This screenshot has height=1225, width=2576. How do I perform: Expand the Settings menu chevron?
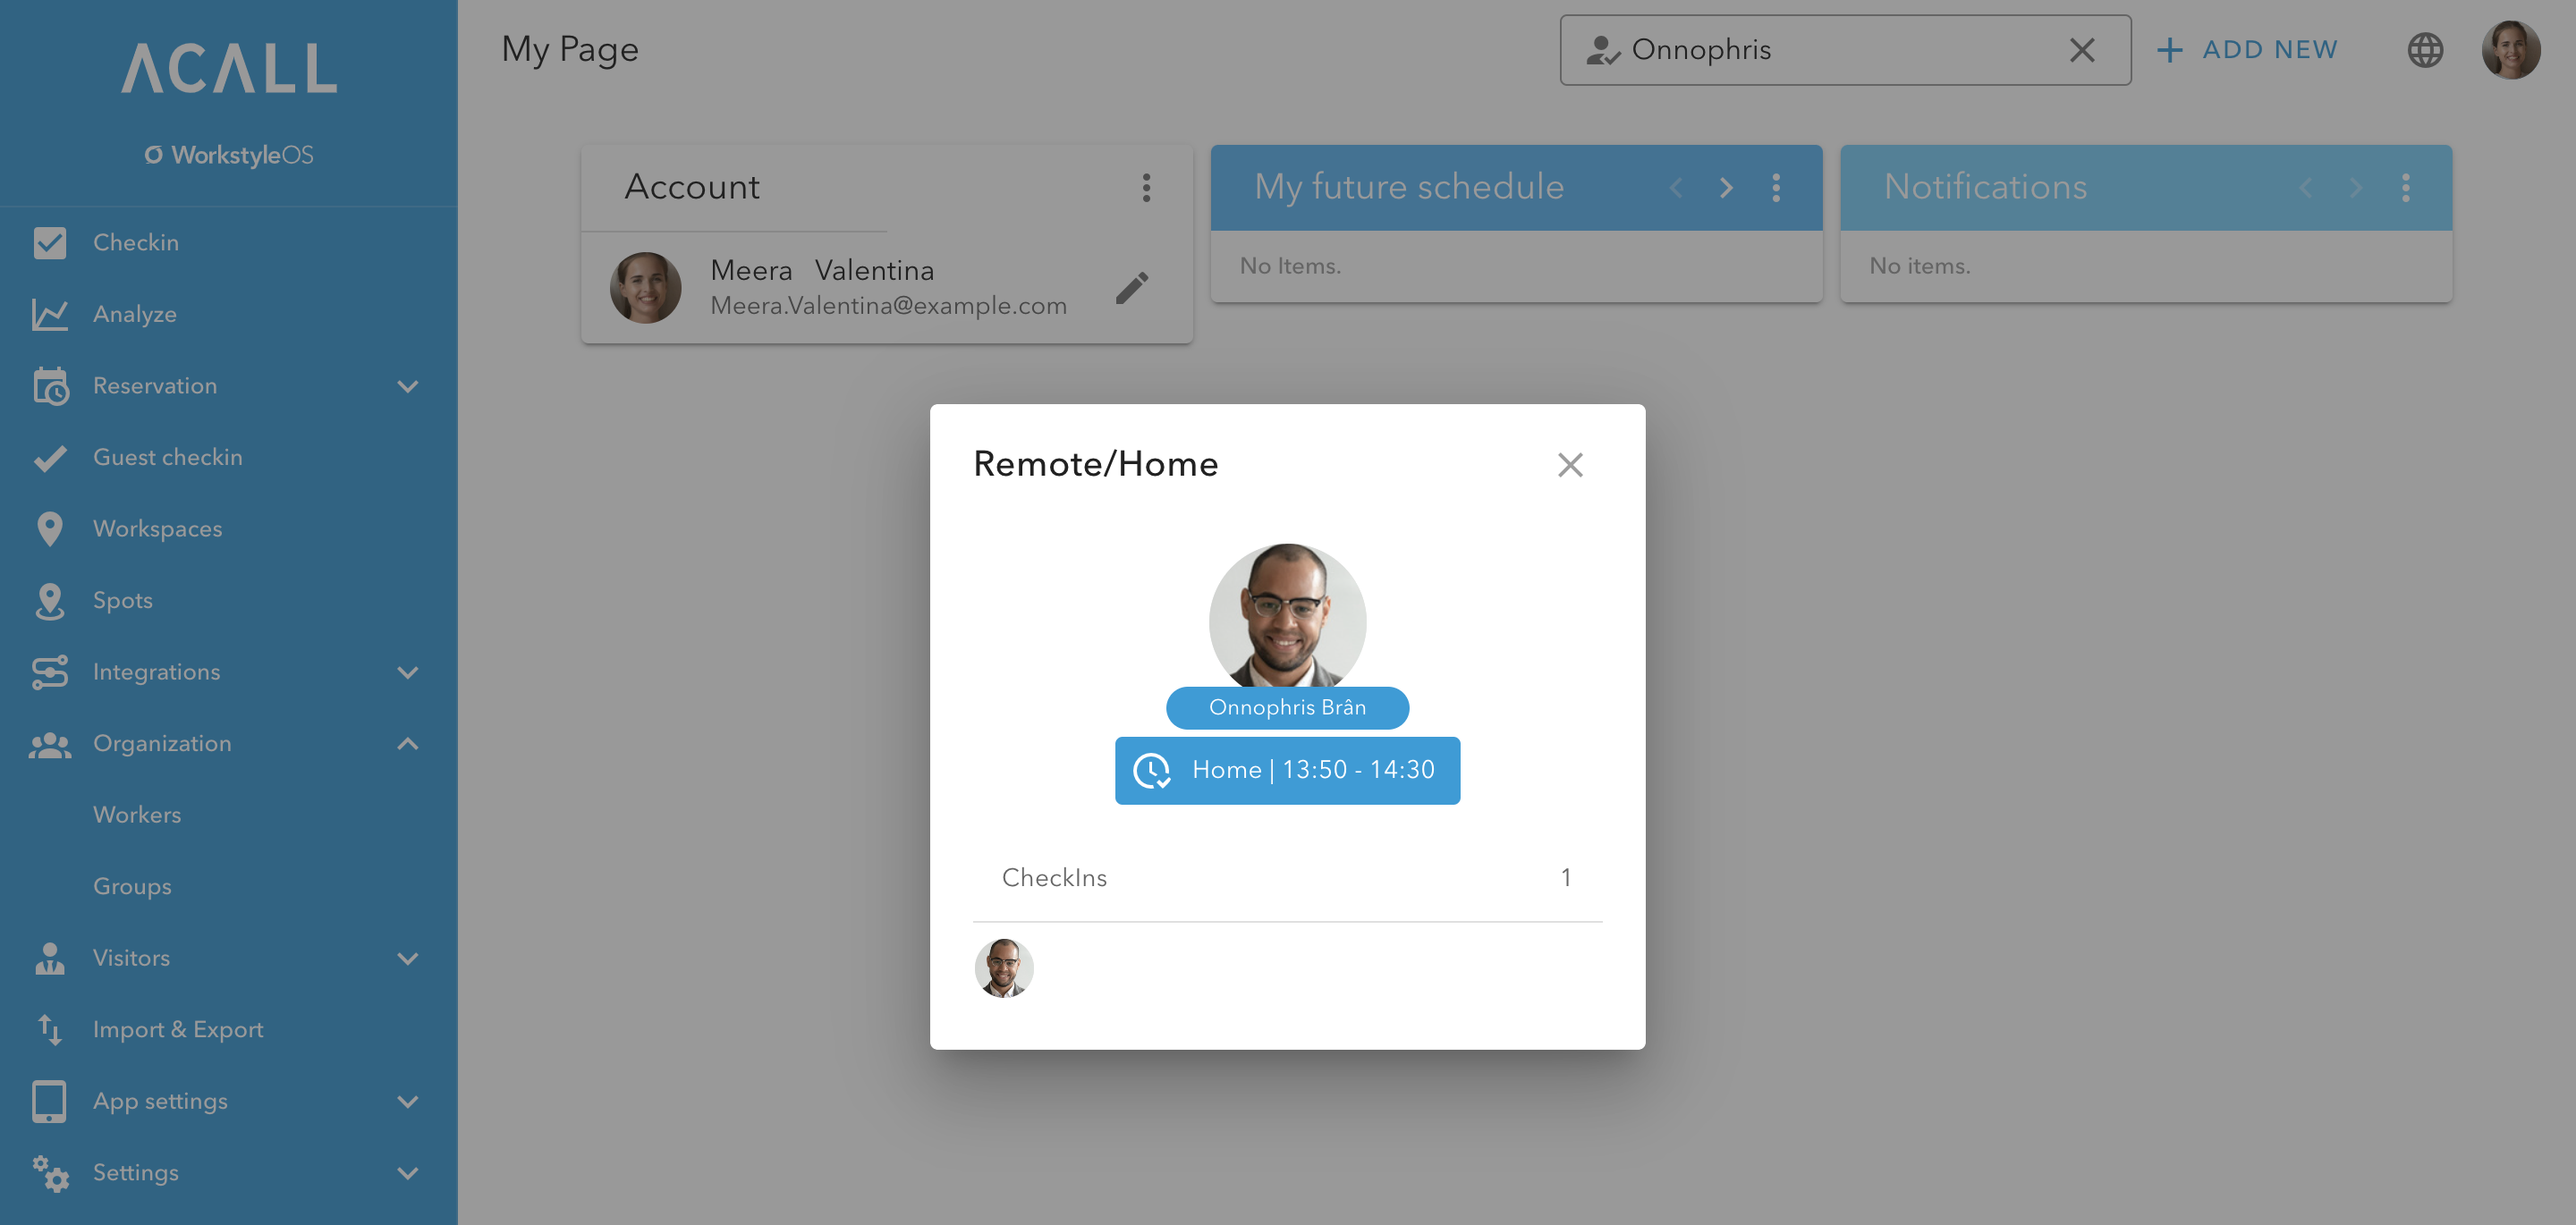[407, 1173]
